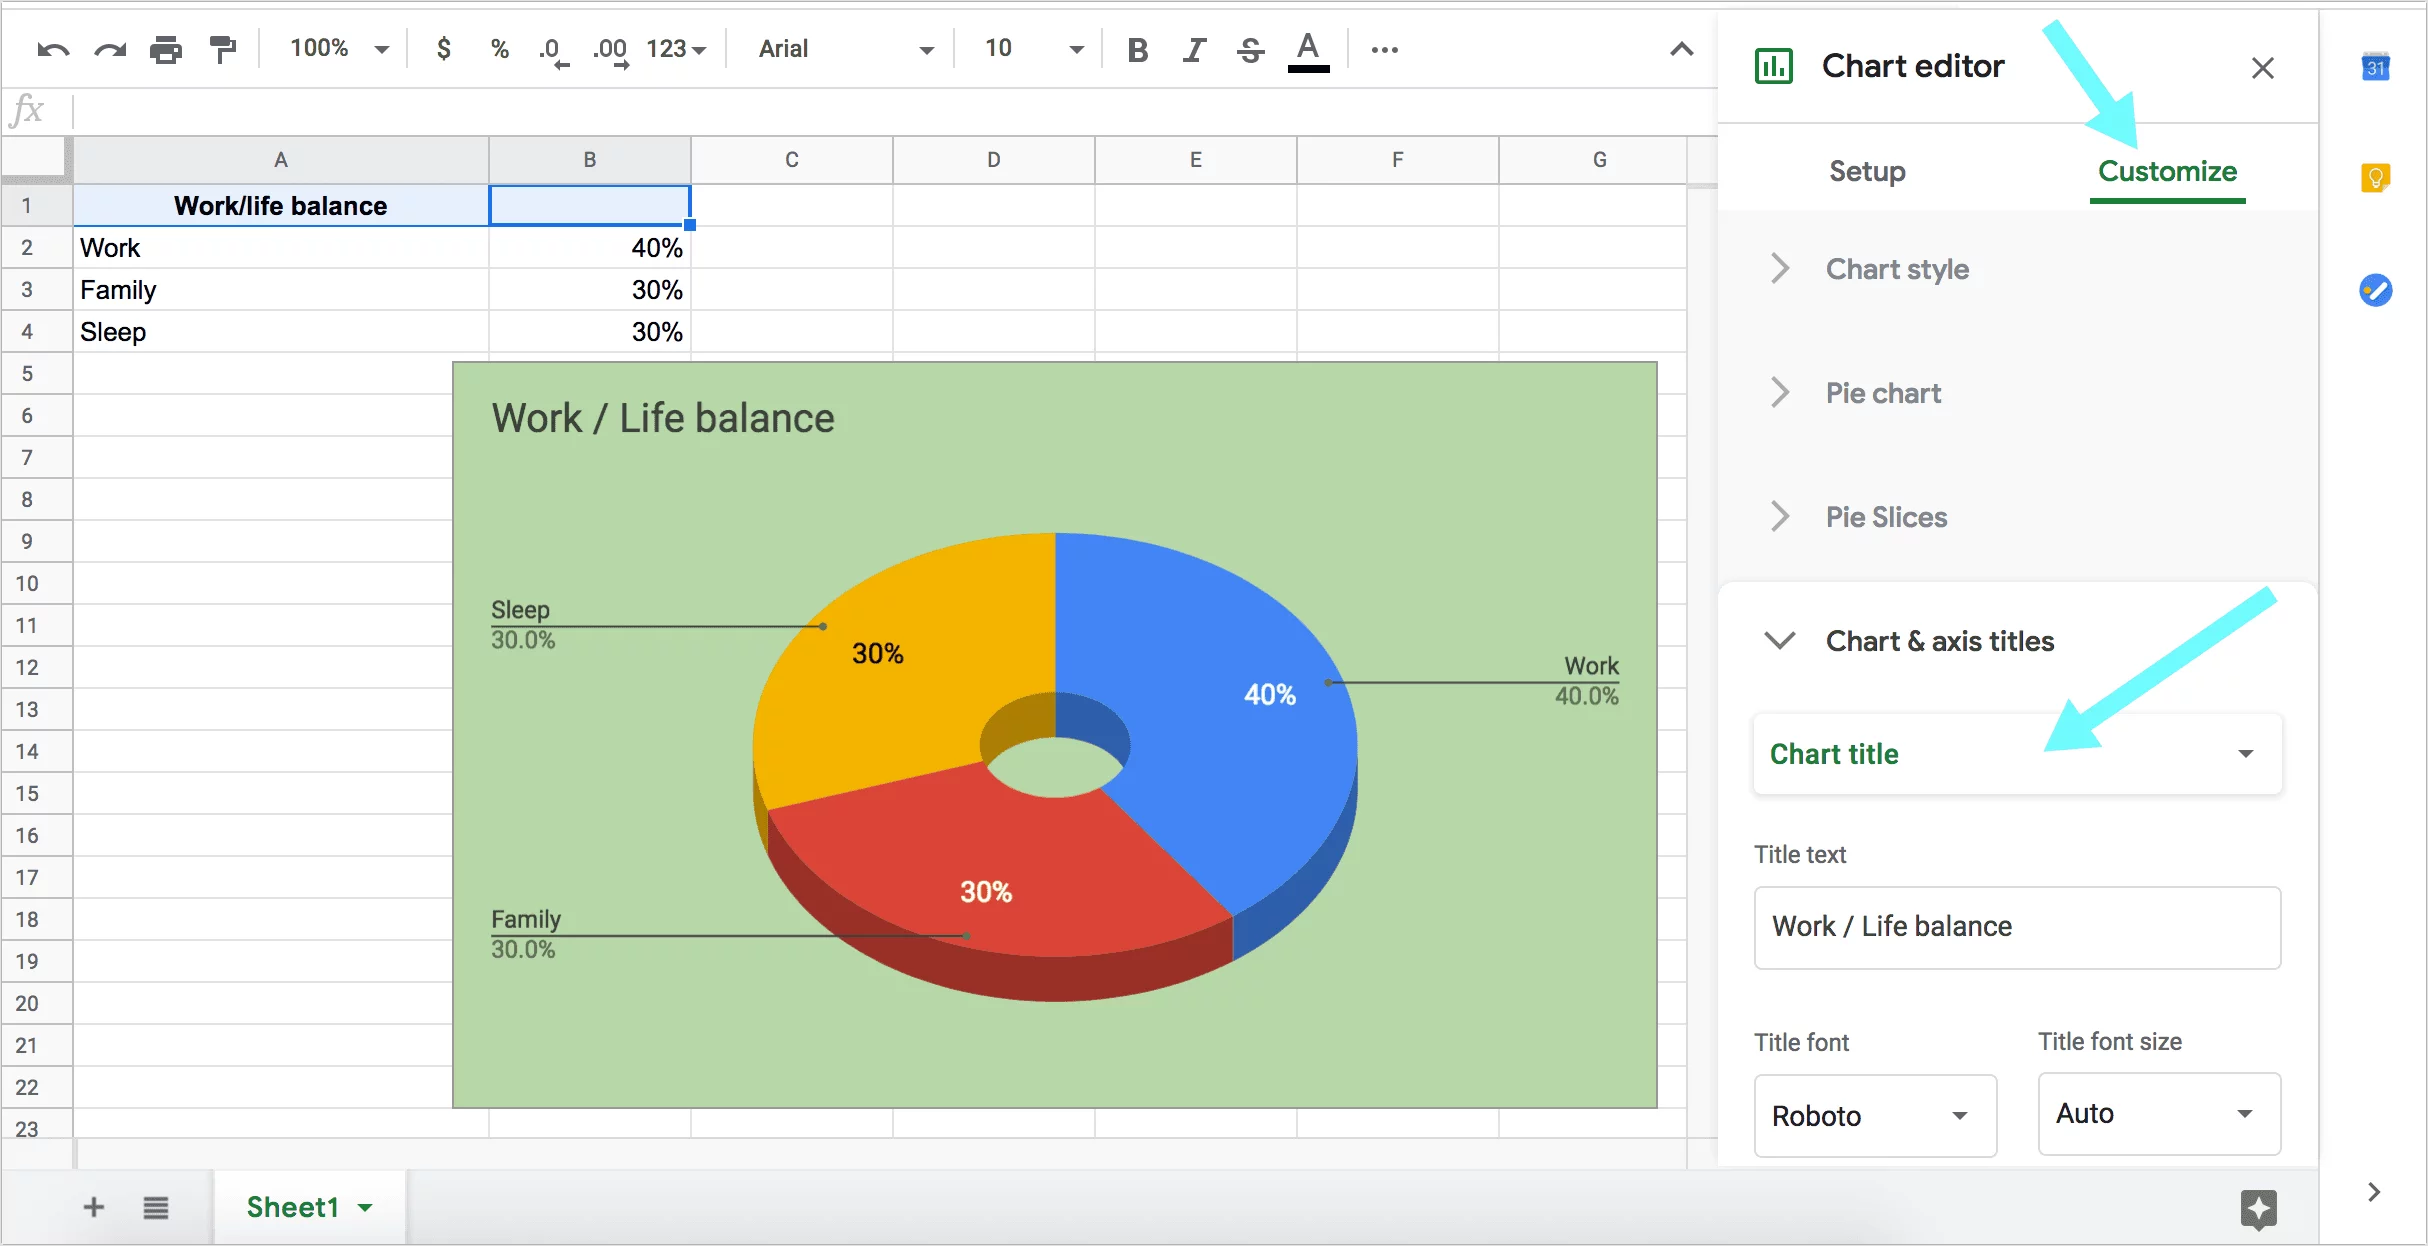Select cell A1 Work/life balance
This screenshot has height=1246, width=2428.
[281, 206]
